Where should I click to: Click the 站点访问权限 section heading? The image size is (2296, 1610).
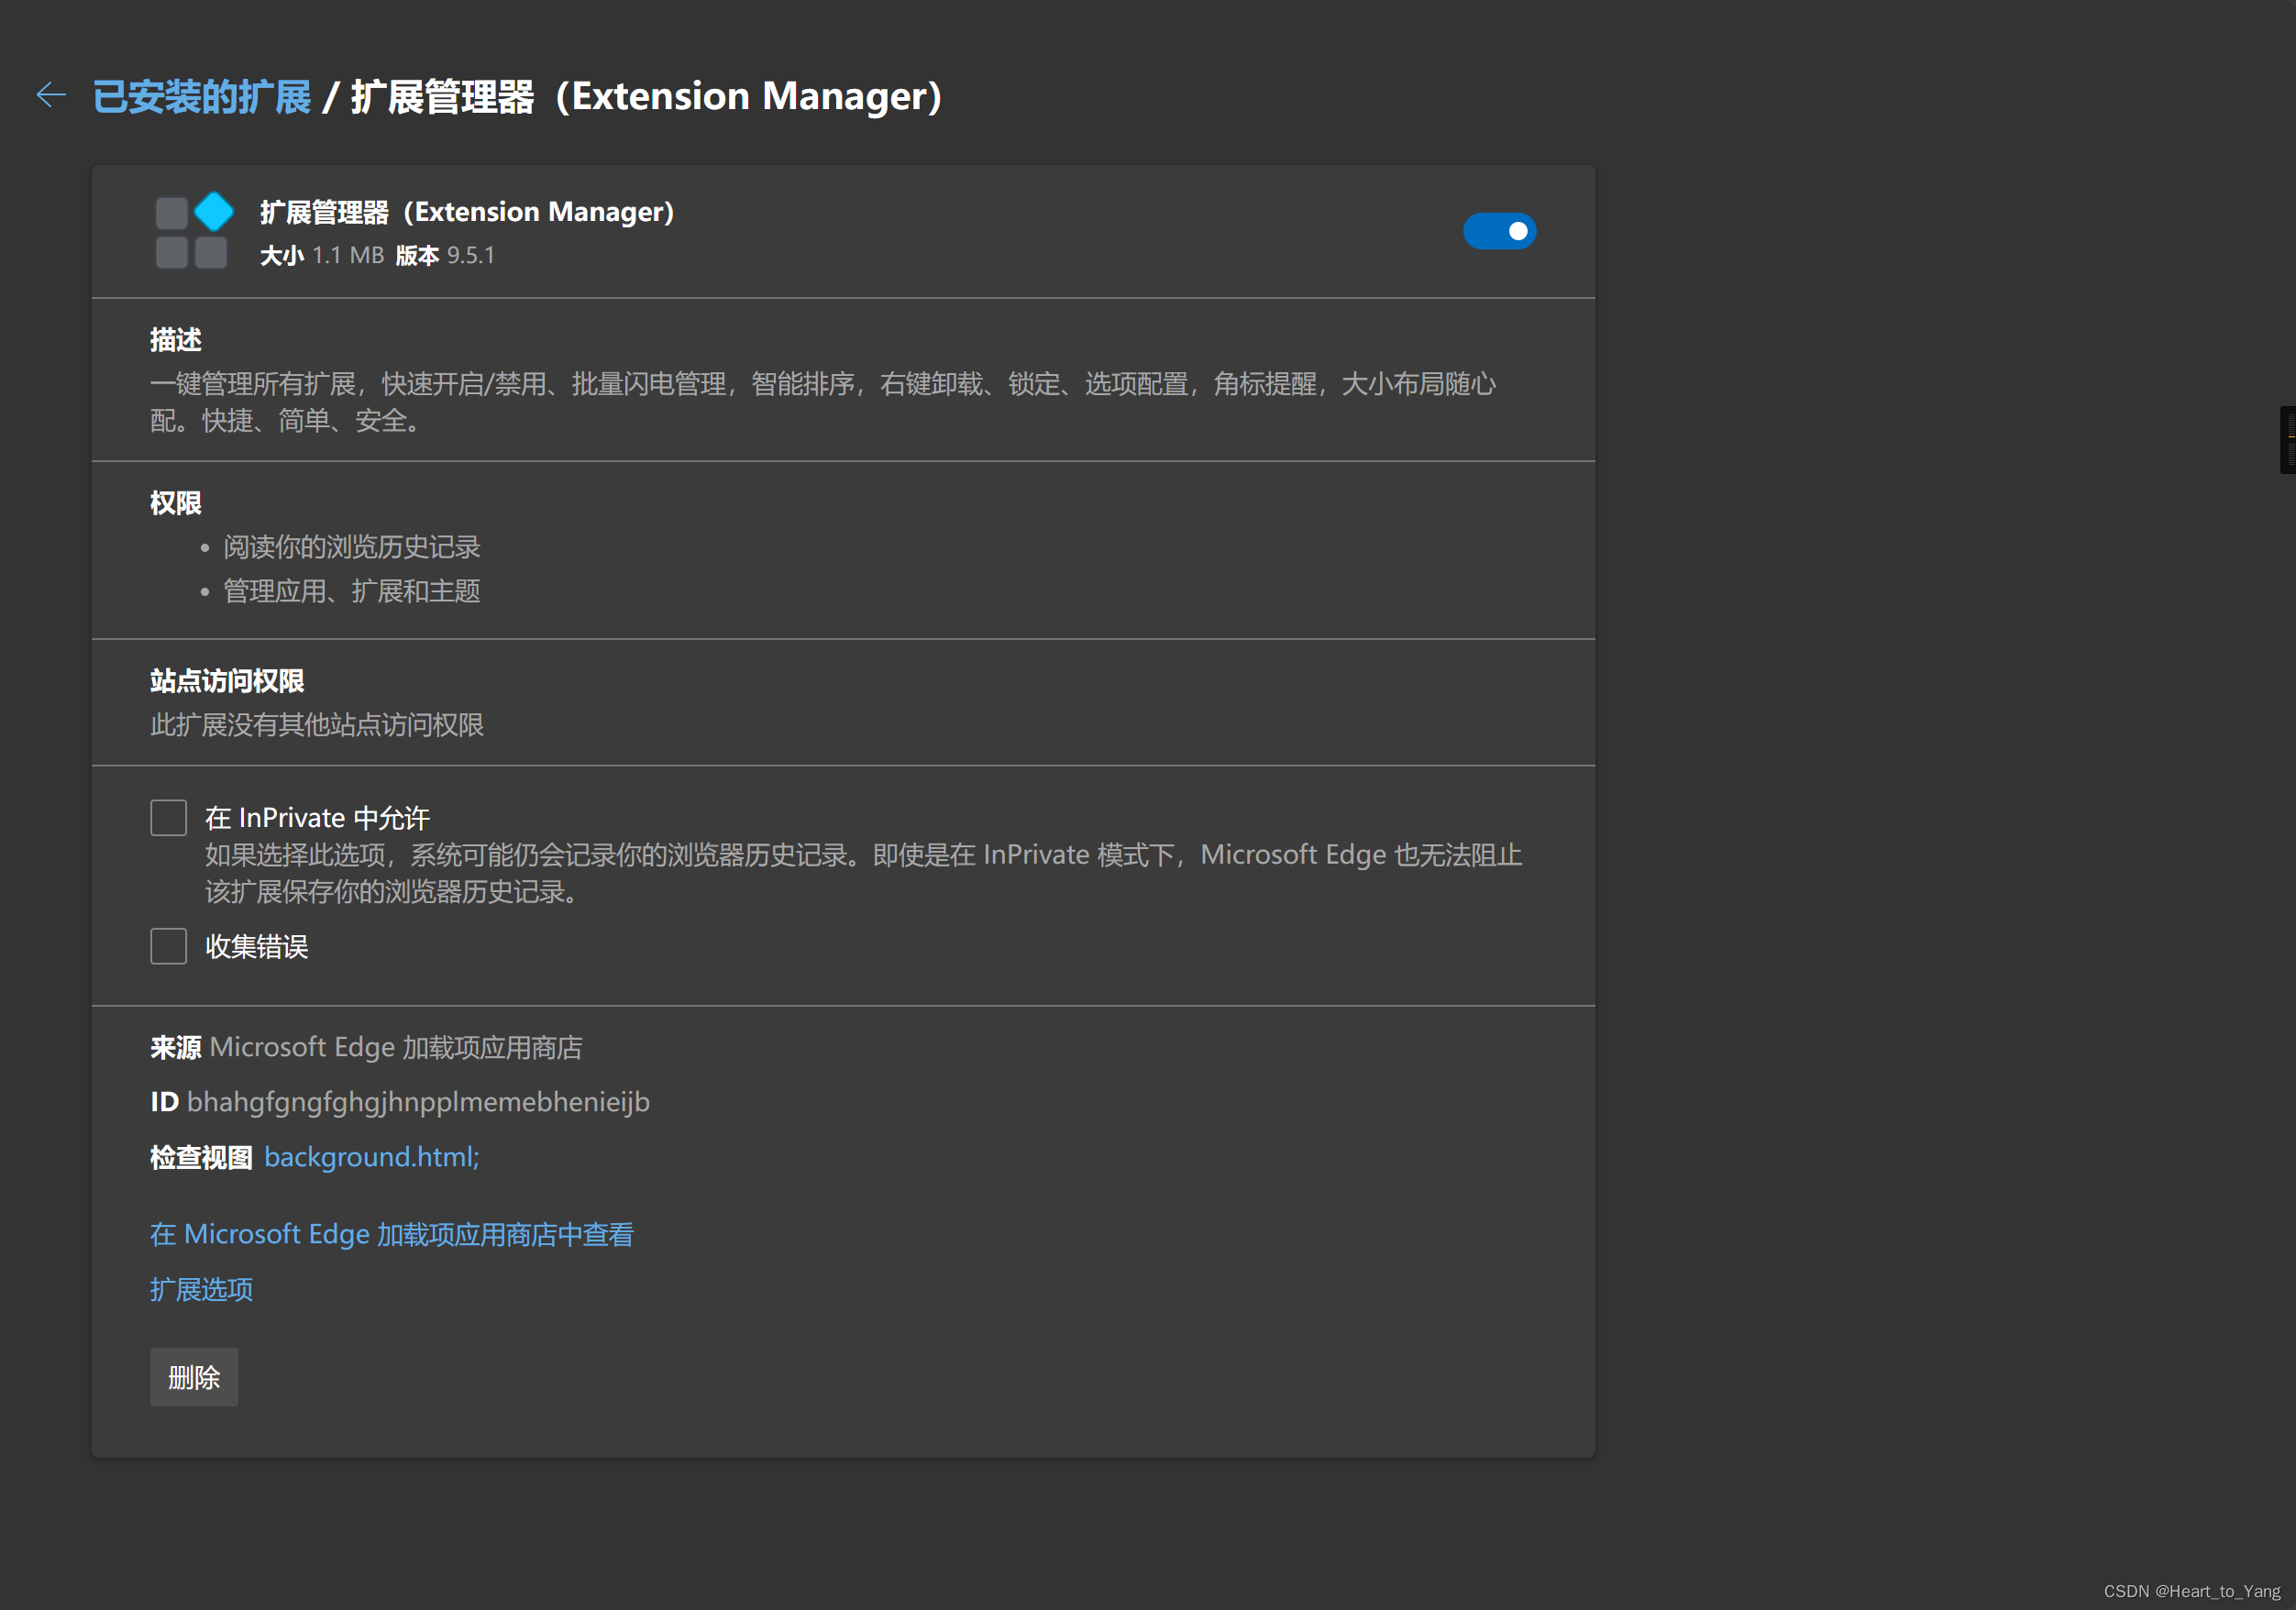[x=227, y=681]
